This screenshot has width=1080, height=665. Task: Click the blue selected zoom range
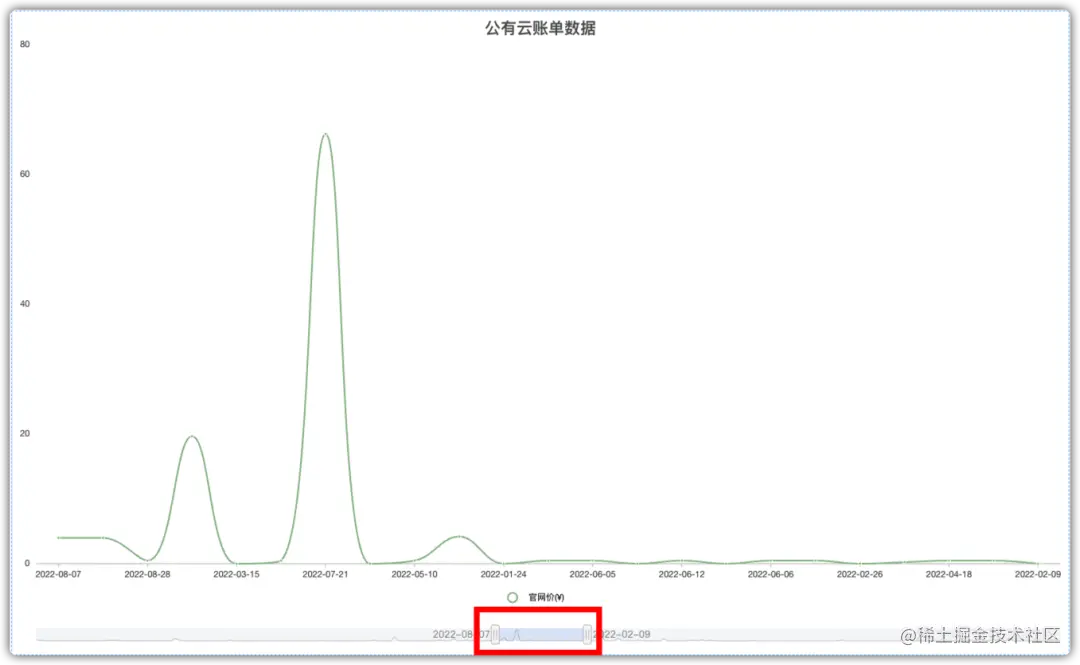point(541,635)
